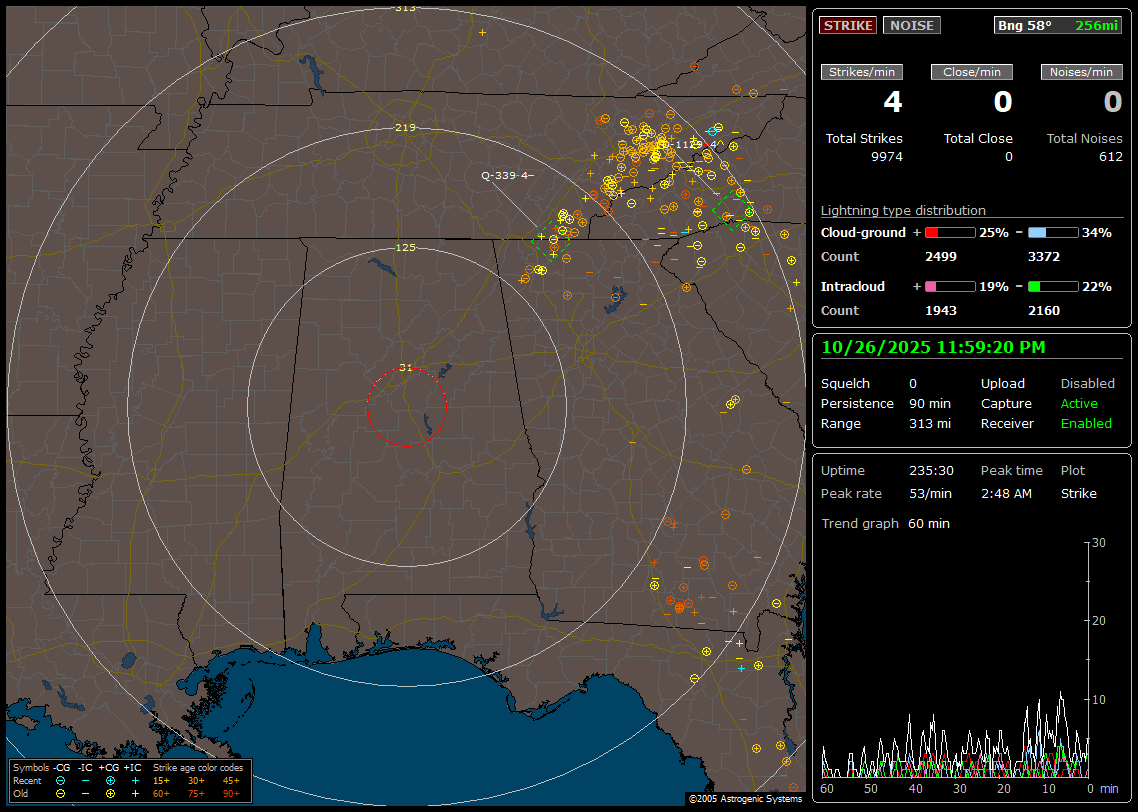
Task: Toggle the STRIKE indicator
Action: click(848, 25)
